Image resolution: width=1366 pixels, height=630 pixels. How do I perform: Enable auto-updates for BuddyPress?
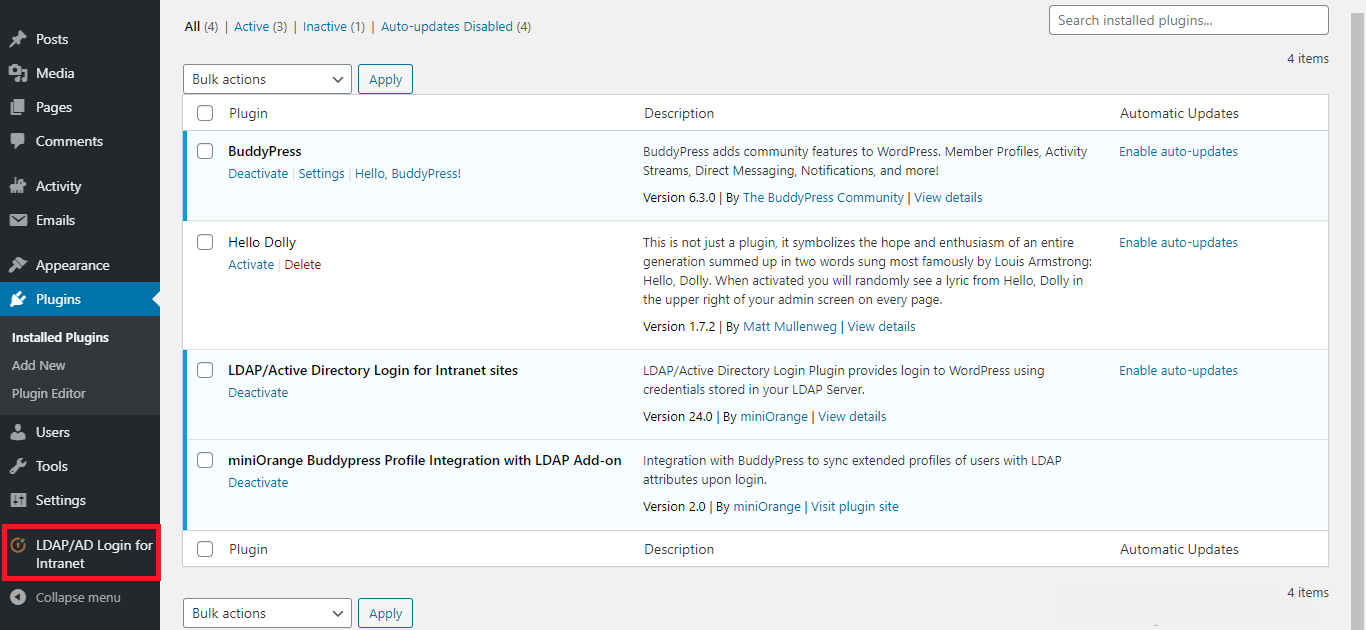(1178, 151)
